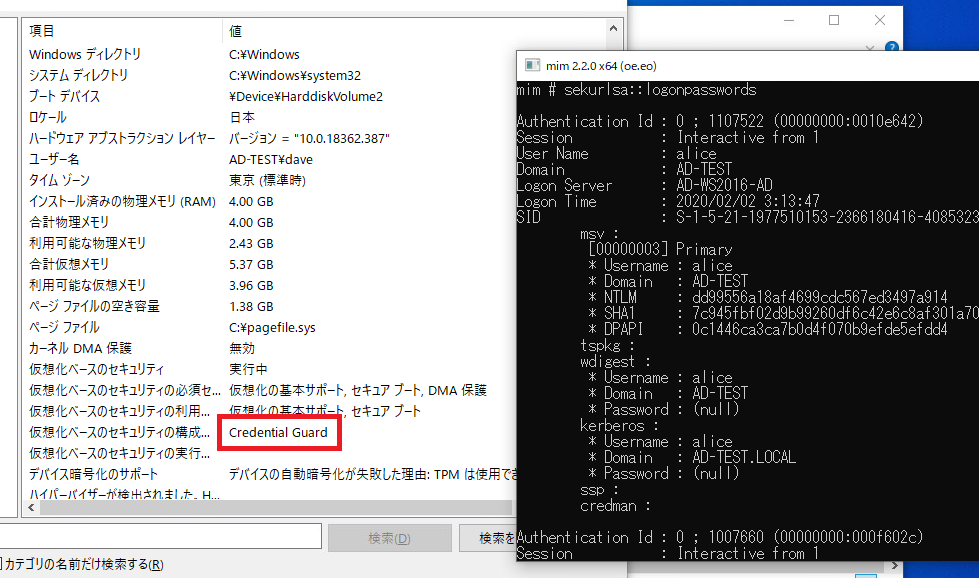Click the 東京 (標準時) value

(267, 180)
